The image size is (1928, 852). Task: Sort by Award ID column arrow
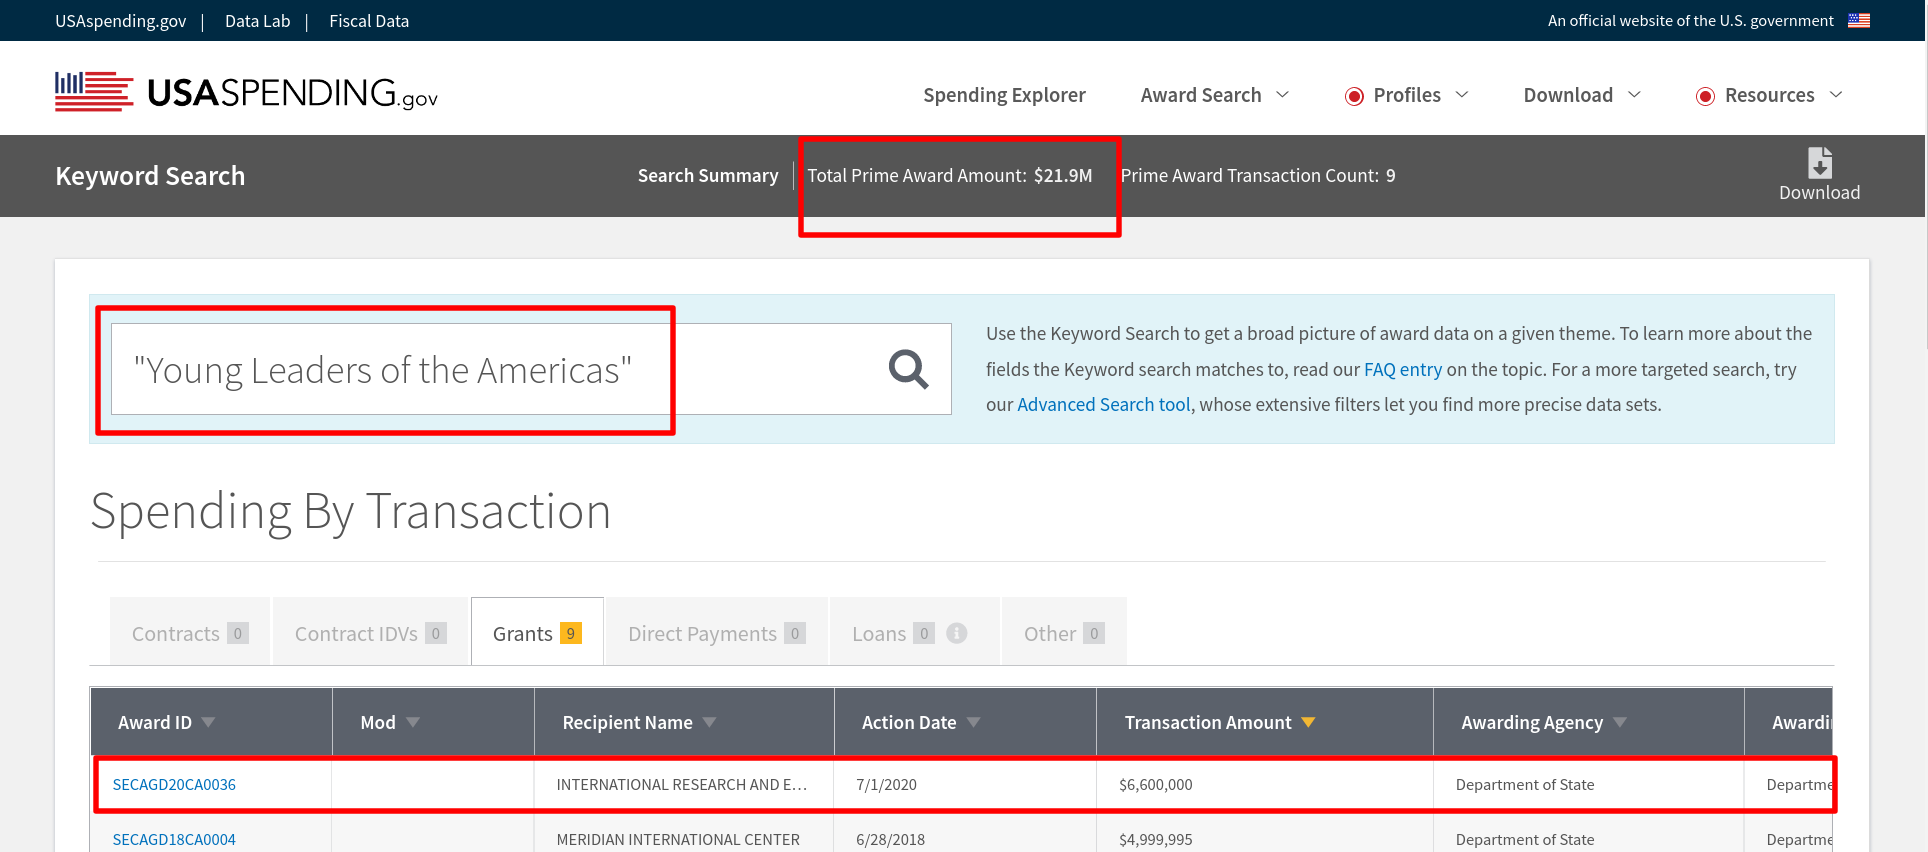[x=208, y=722]
